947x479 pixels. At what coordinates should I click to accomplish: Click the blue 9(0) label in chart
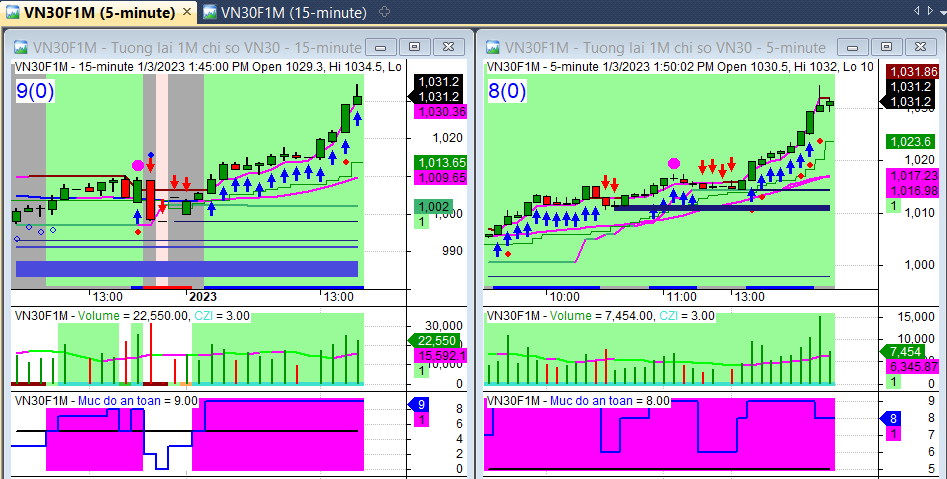tap(35, 91)
